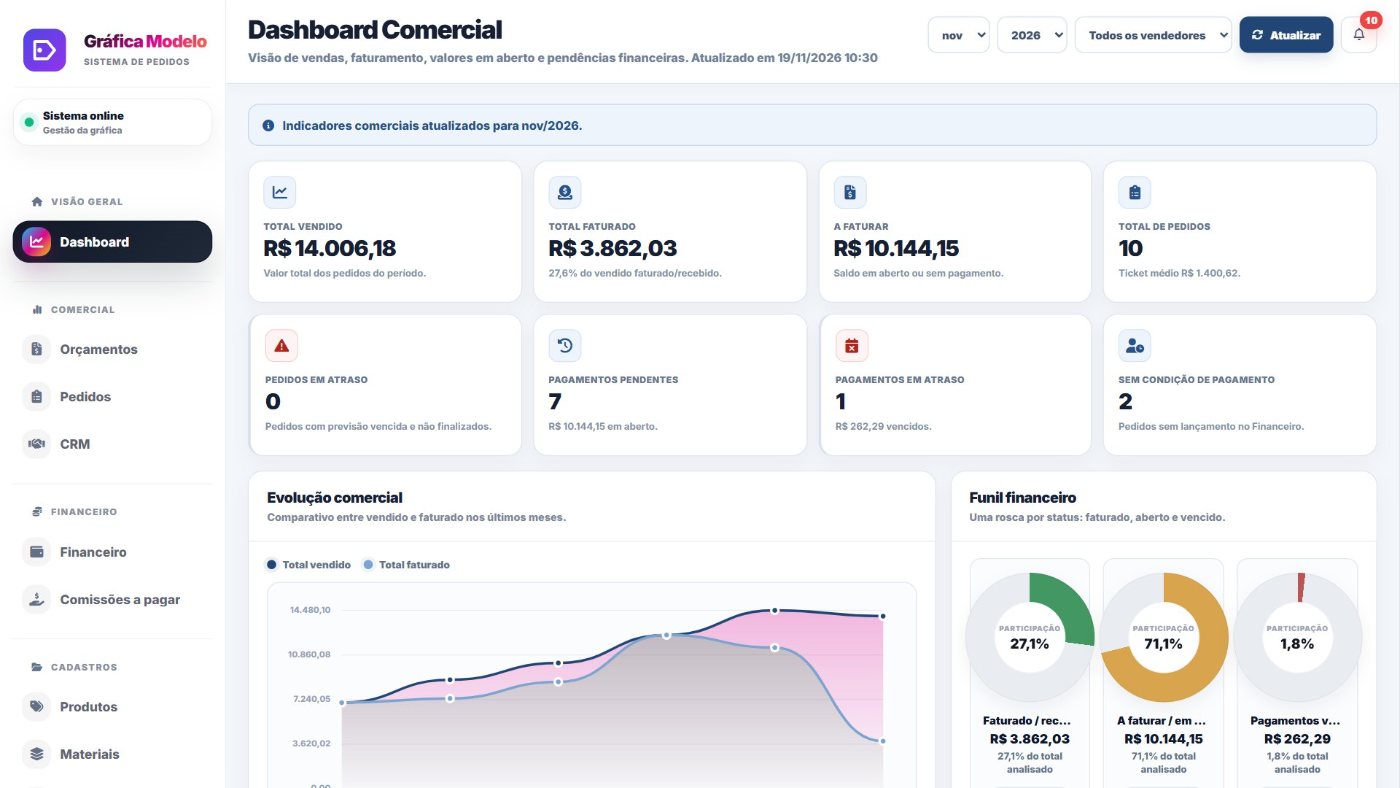Image resolution: width=1400 pixels, height=788 pixels.
Task: Click the Pagamentos vencidos donut chart
Action: [x=1297, y=637]
